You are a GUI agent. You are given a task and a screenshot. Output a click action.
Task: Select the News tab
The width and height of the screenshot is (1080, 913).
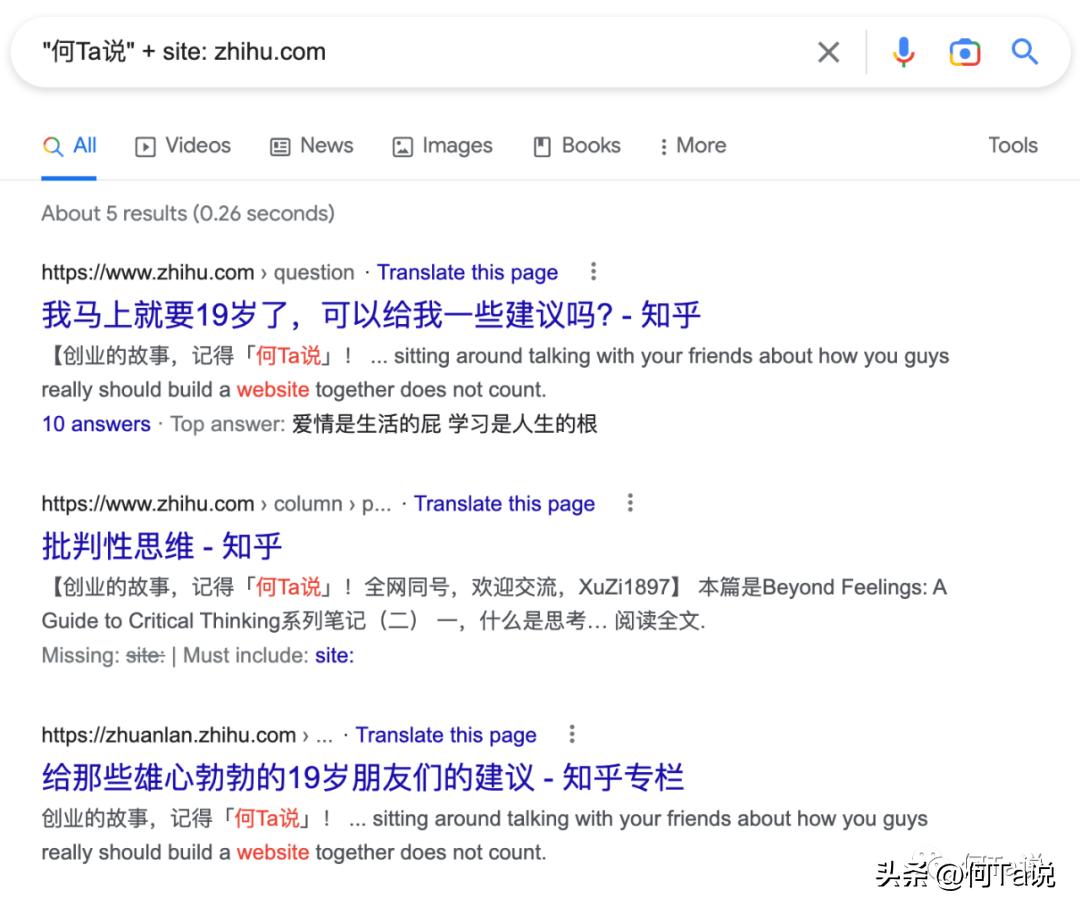[x=311, y=146]
